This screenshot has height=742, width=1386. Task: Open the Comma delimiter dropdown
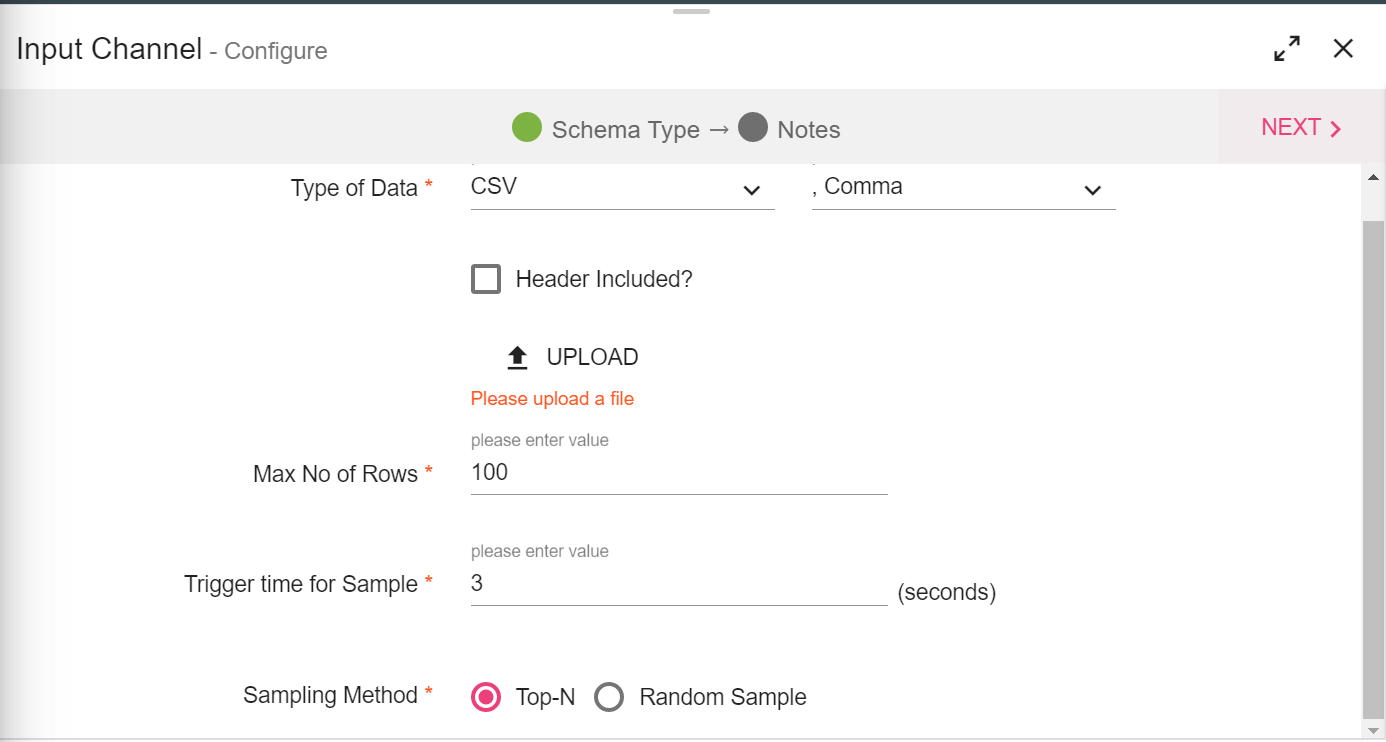click(x=962, y=188)
